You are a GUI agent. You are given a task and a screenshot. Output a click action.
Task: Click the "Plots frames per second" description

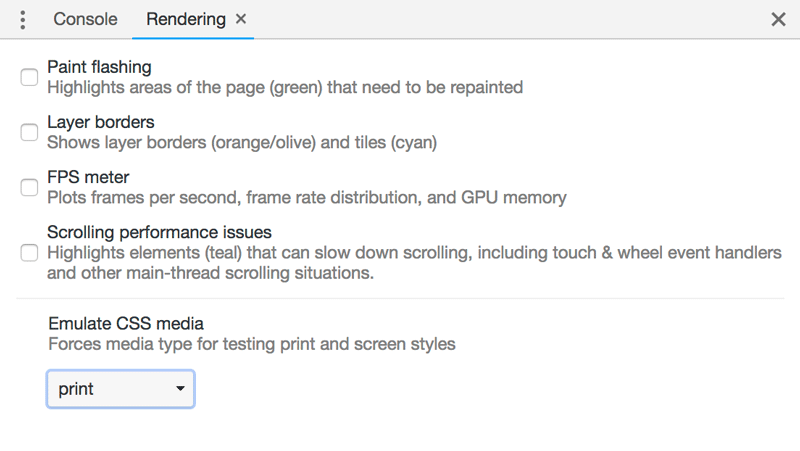pyautogui.click(x=306, y=197)
